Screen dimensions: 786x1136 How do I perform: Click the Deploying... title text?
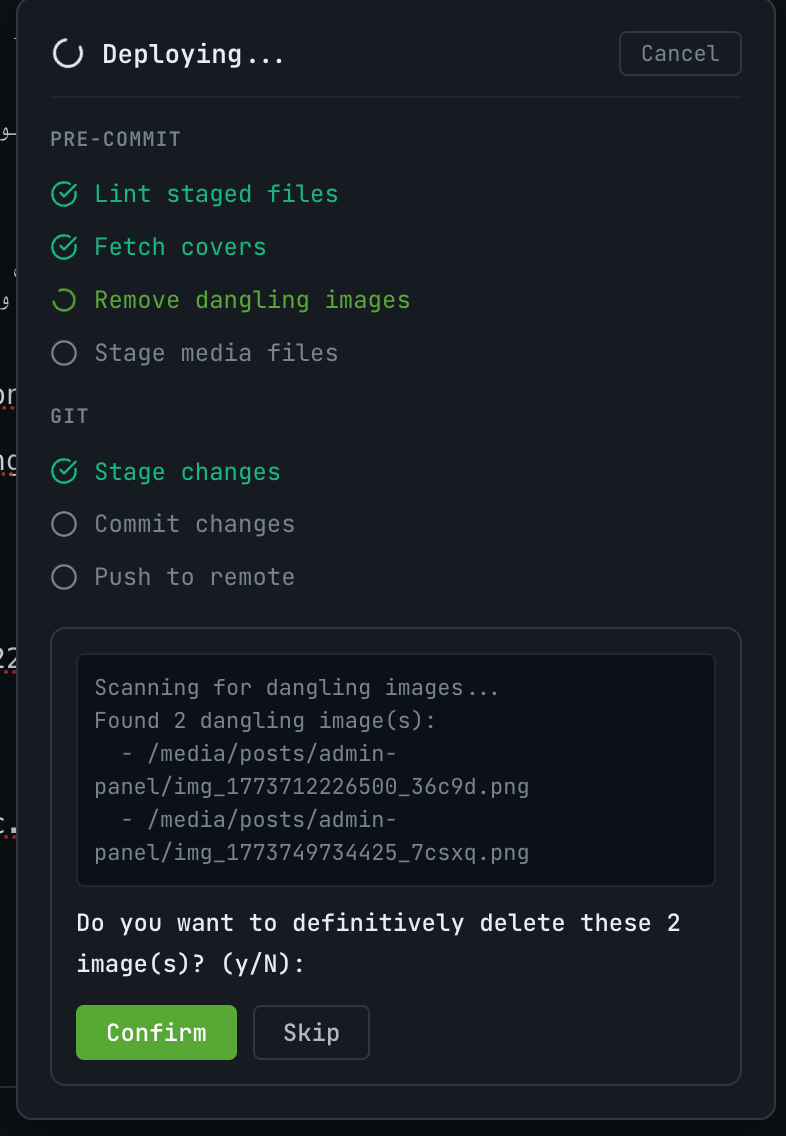click(x=192, y=54)
